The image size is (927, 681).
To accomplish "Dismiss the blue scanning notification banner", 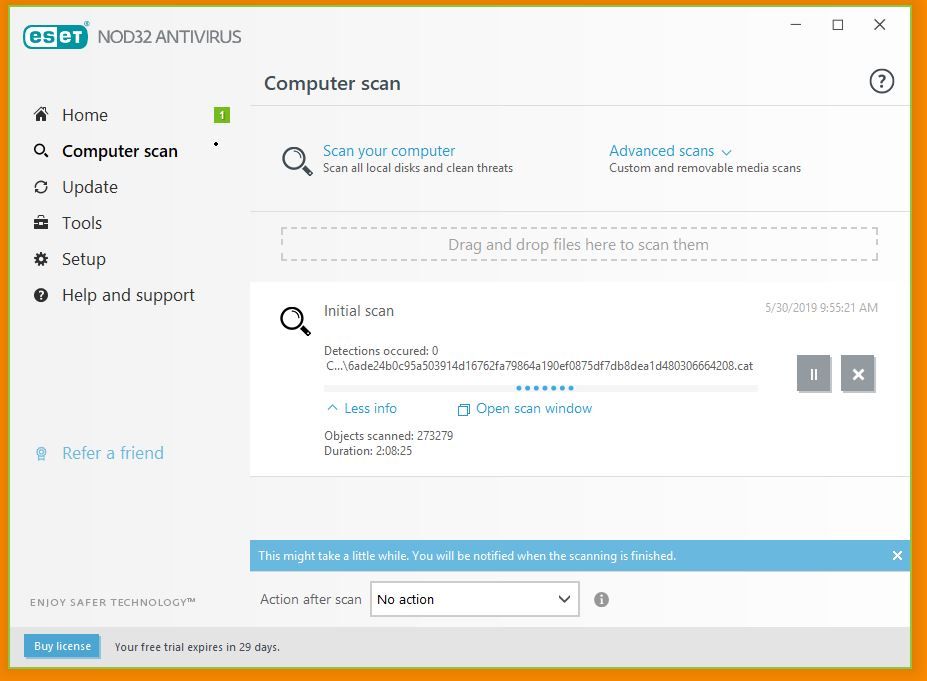I will [x=897, y=556].
